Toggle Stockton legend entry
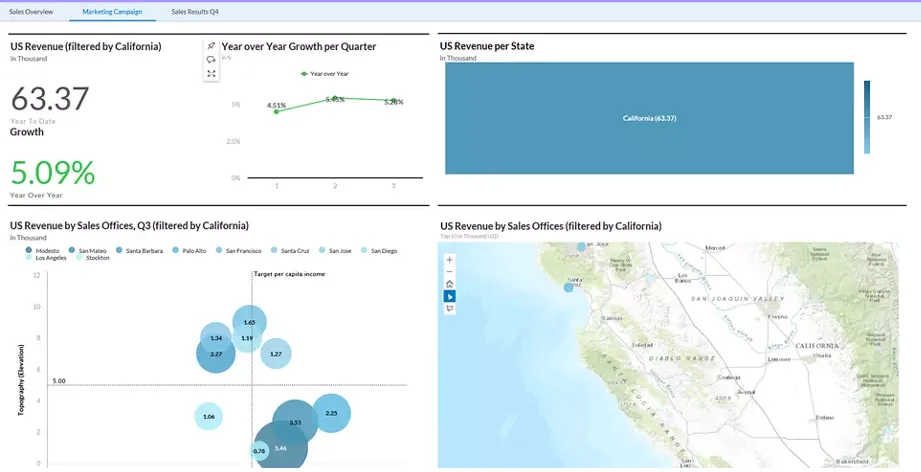This screenshot has width=921, height=472. click(x=93, y=258)
